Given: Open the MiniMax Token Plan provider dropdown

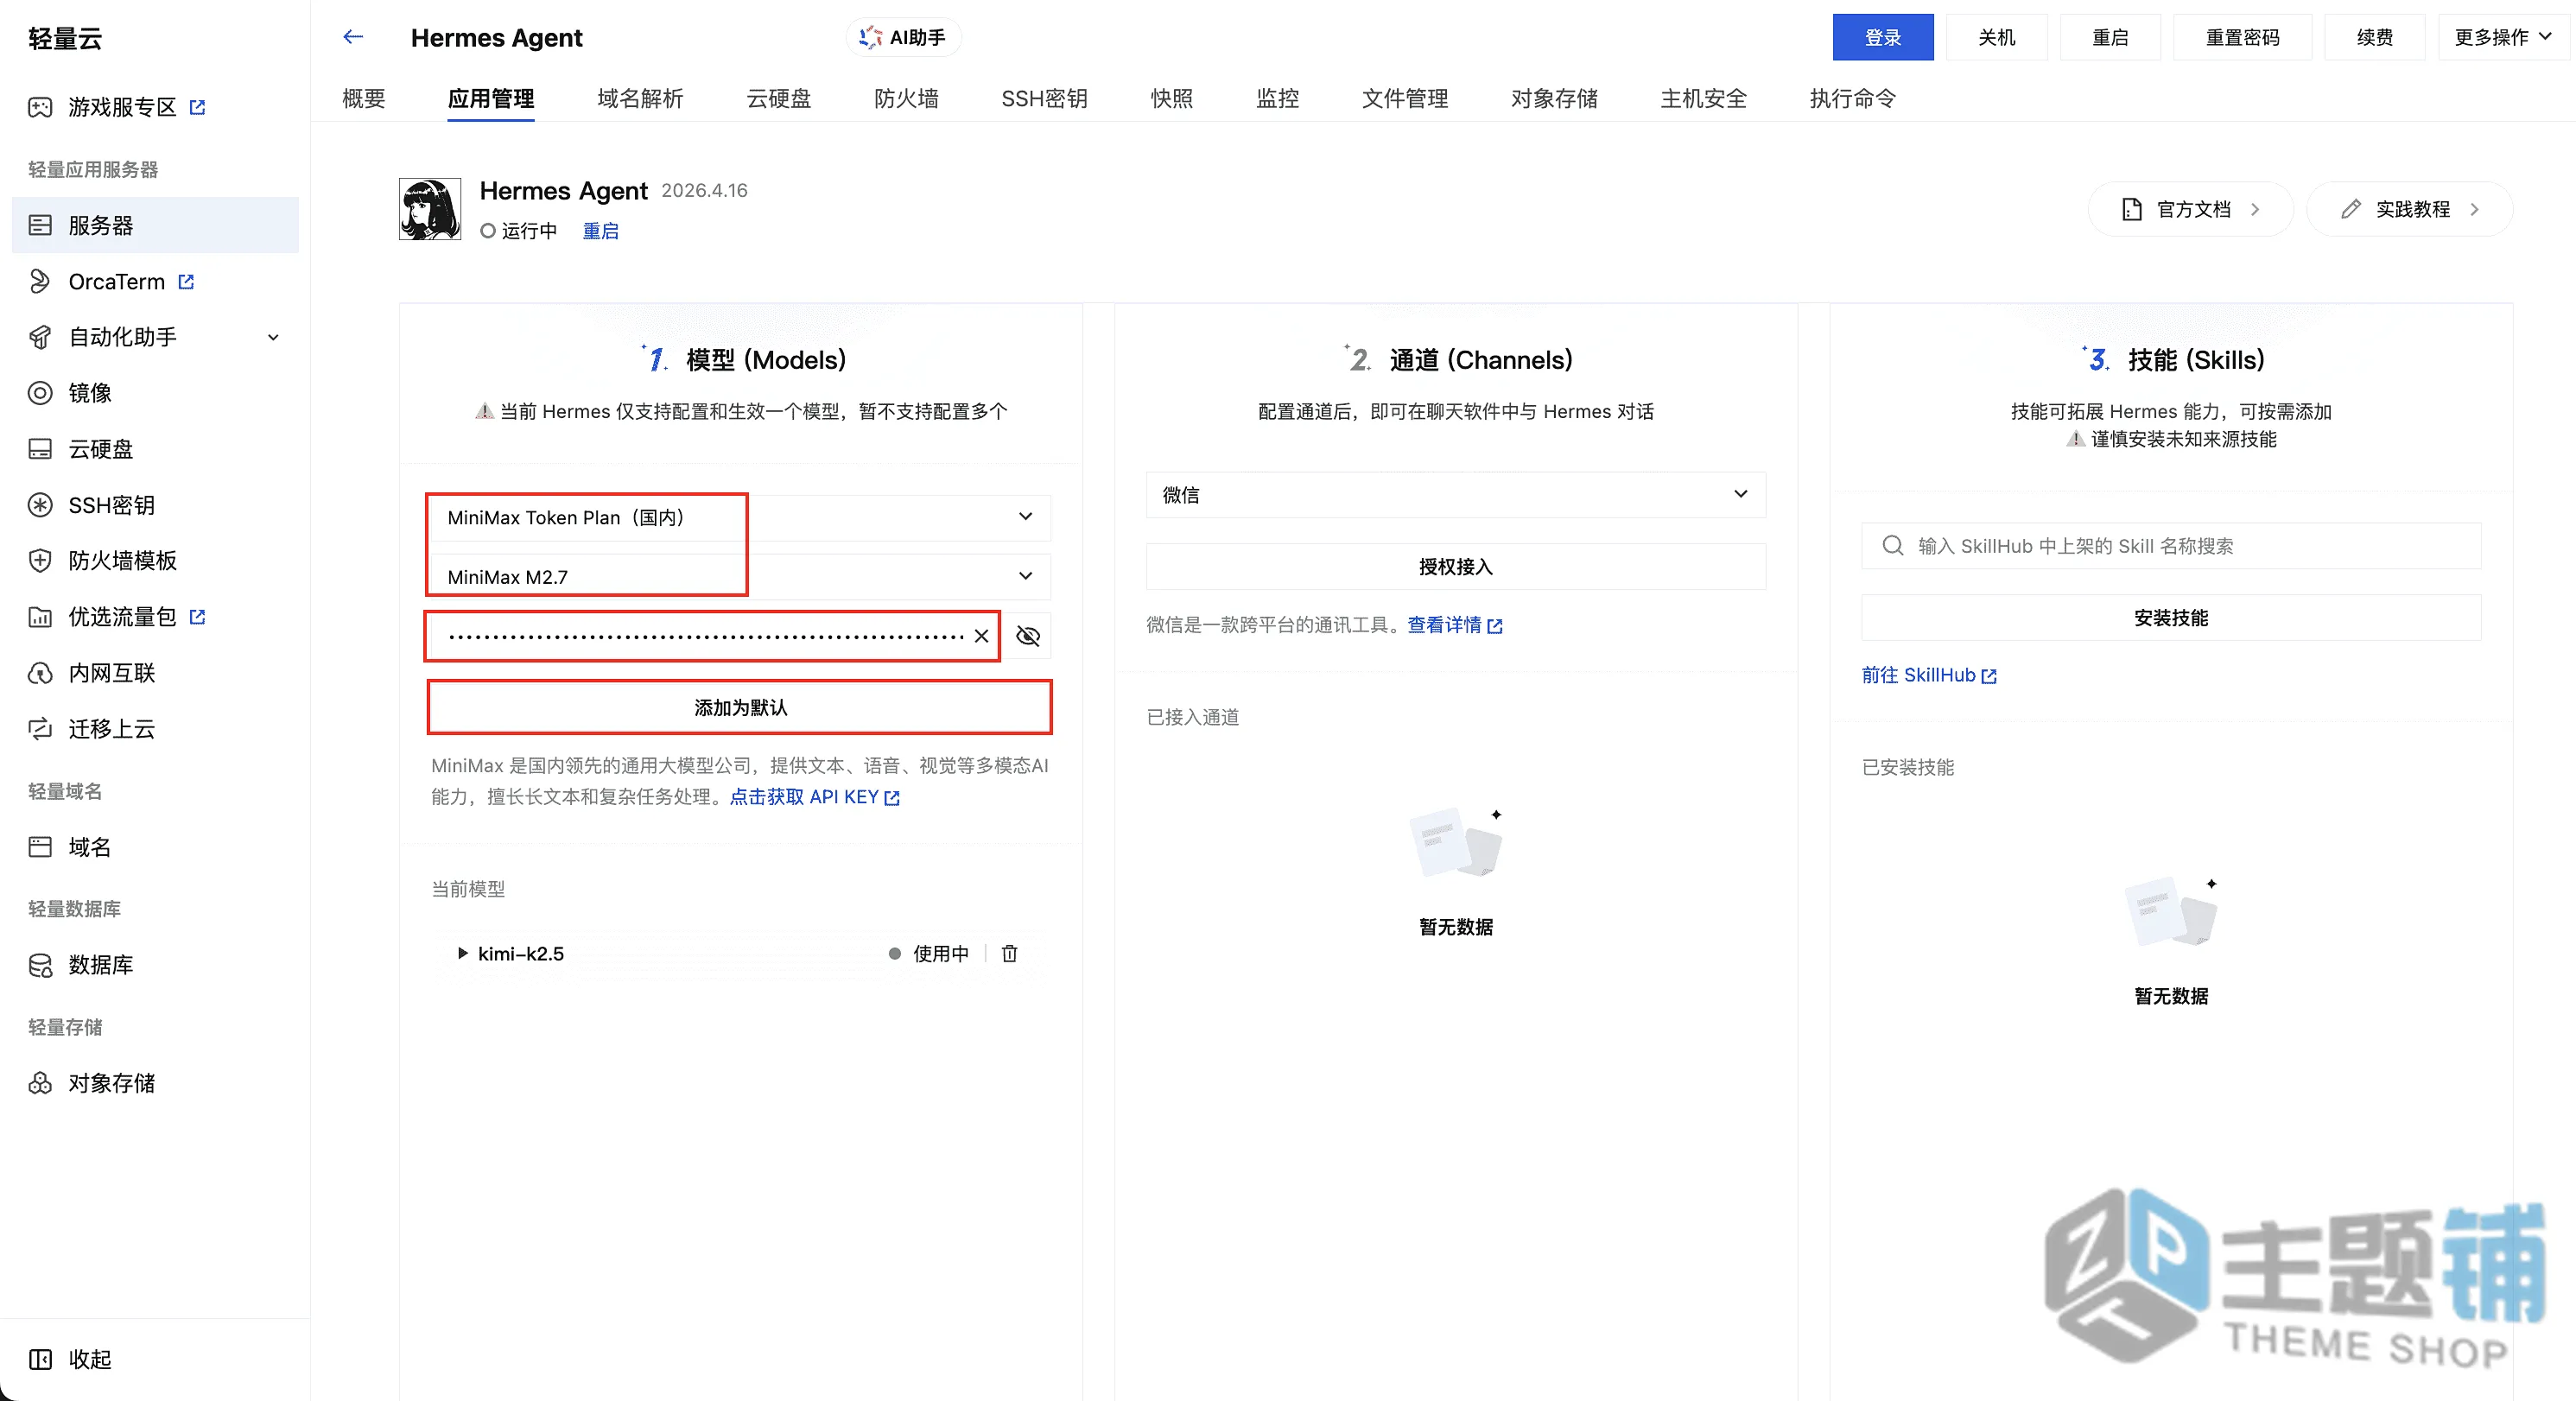Looking at the screenshot, I should click(x=740, y=517).
